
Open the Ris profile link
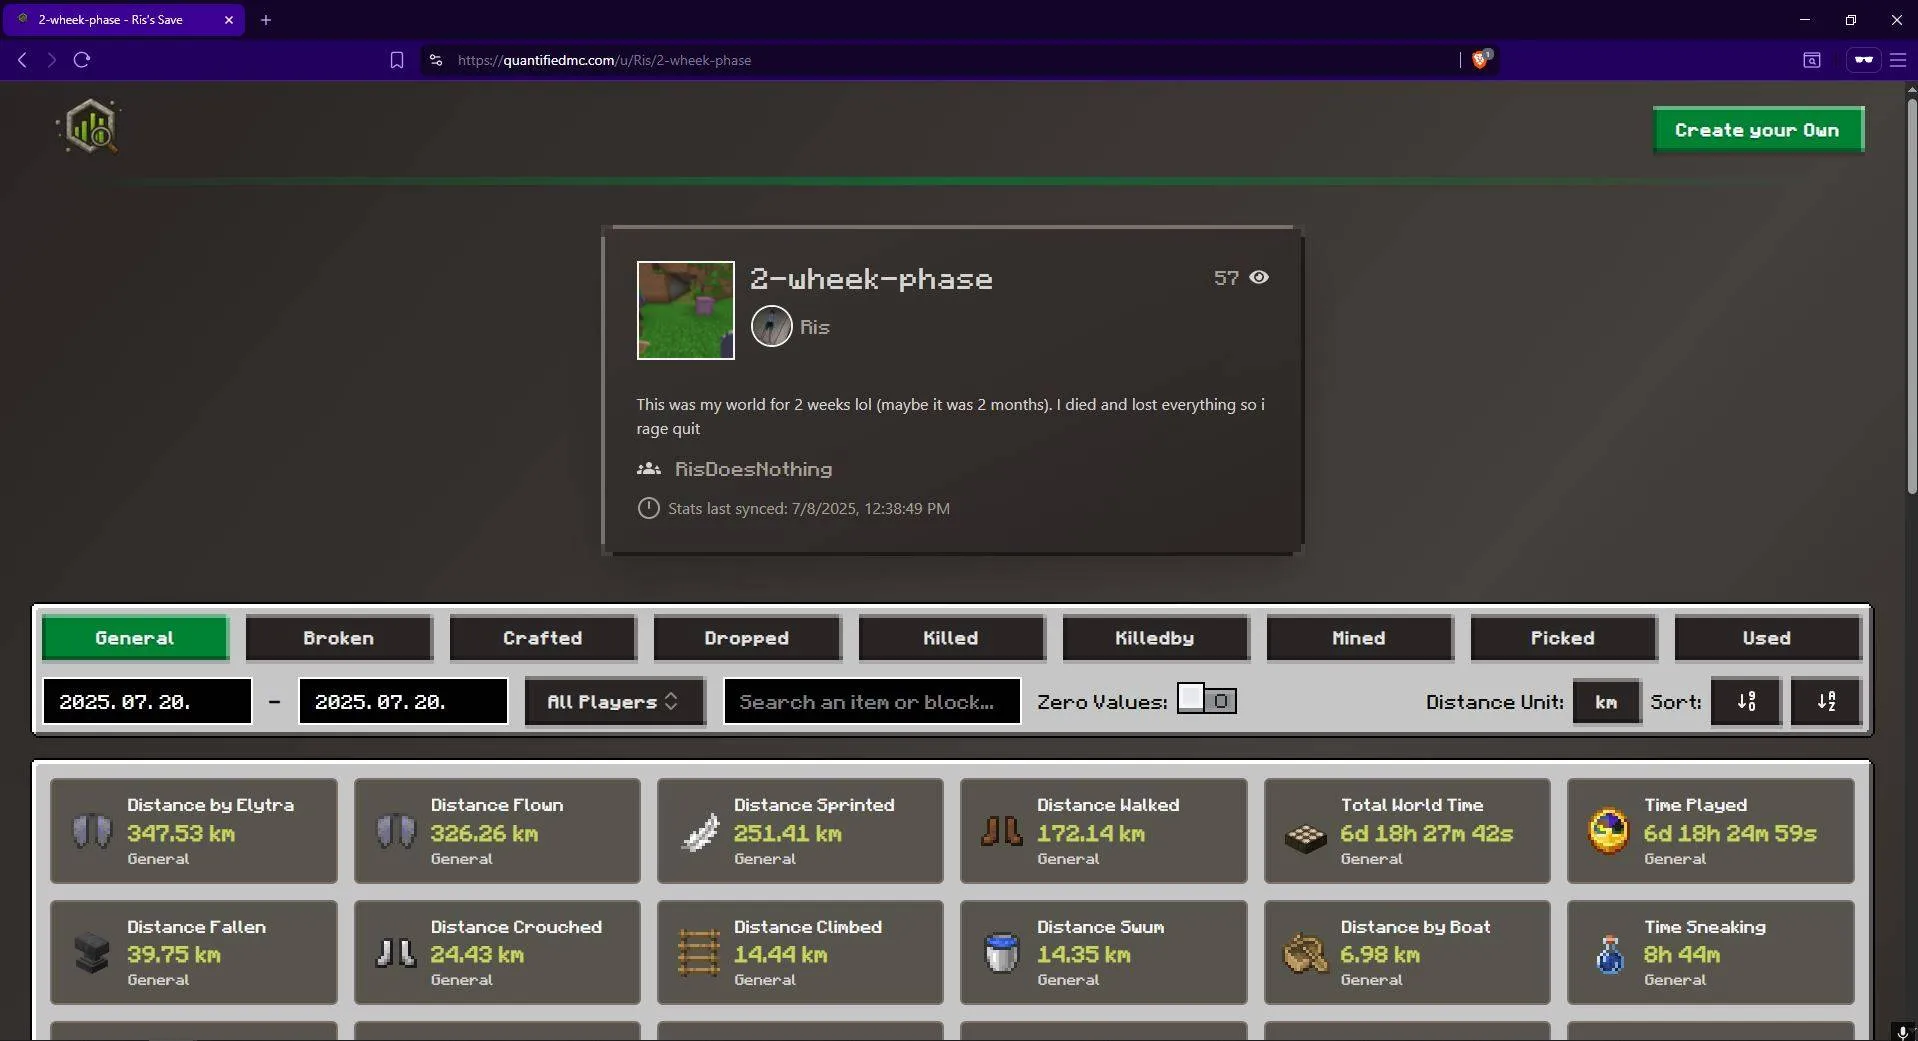point(814,327)
